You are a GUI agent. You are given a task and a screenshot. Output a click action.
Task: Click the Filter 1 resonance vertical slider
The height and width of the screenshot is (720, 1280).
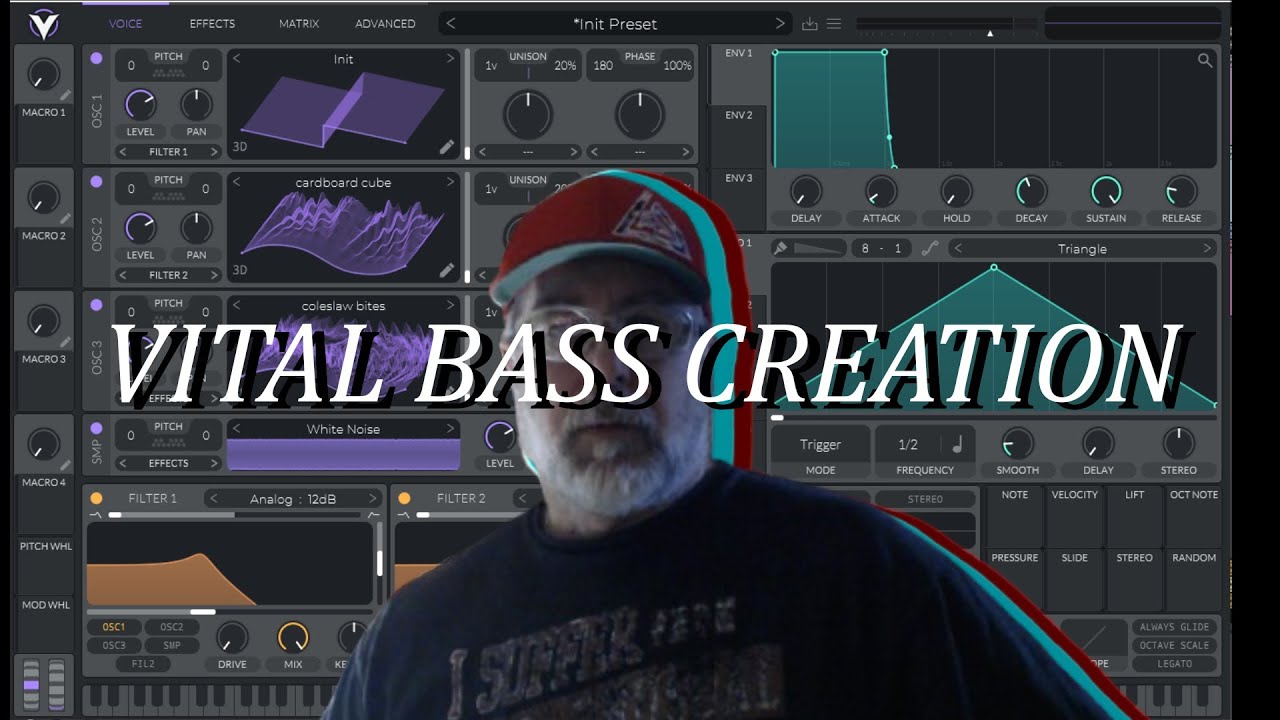pyautogui.click(x=379, y=563)
